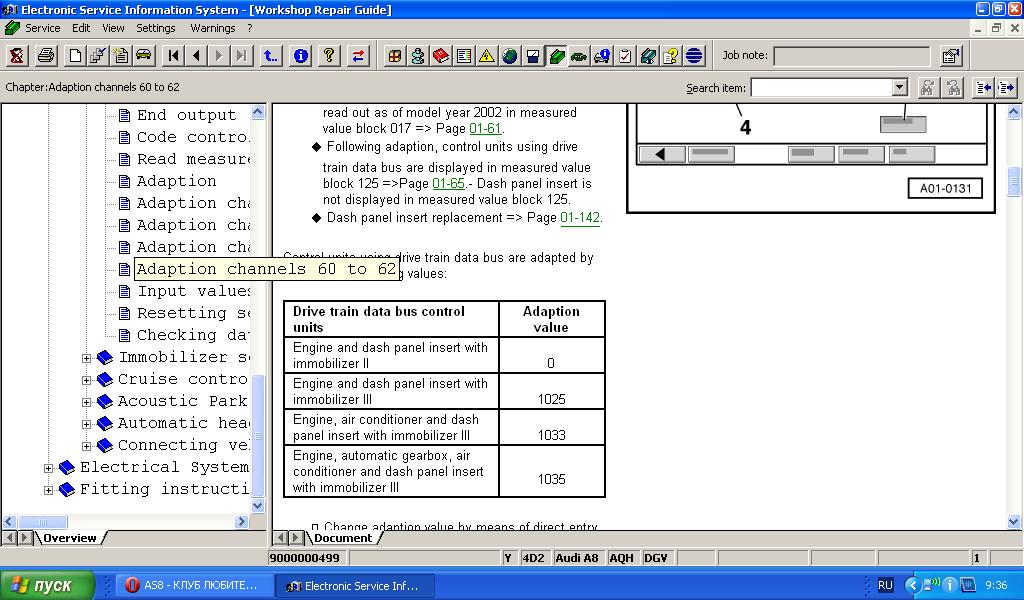Switch to the Overview tab
Image resolution: width=1024 pixels, height=600 pixels.
point(69,538)
